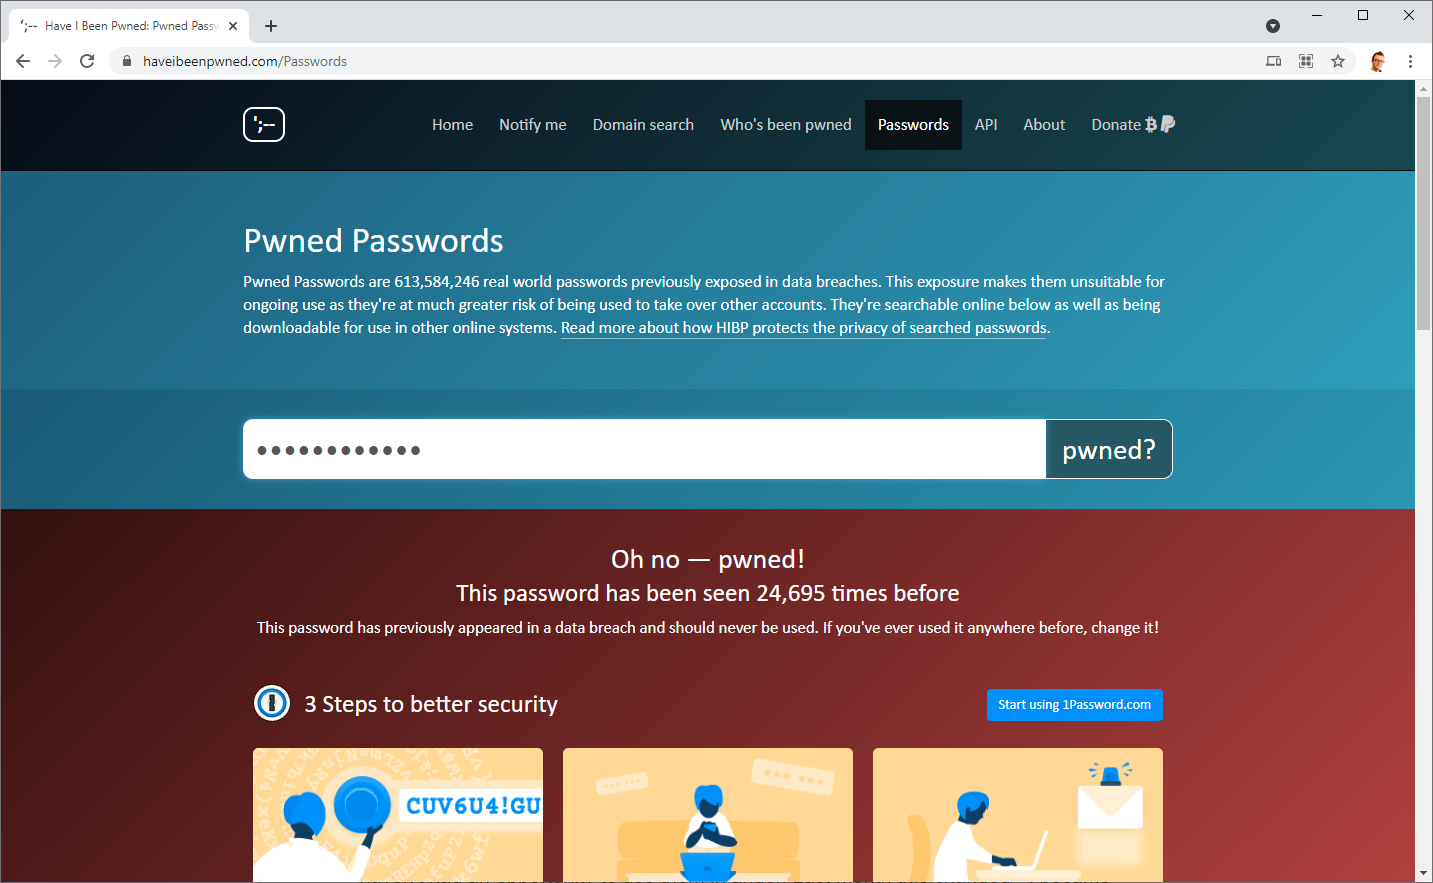Screen dimensions: 1433x883
Task: Open Who's been pwned nav item
Action: pos(786,125)
